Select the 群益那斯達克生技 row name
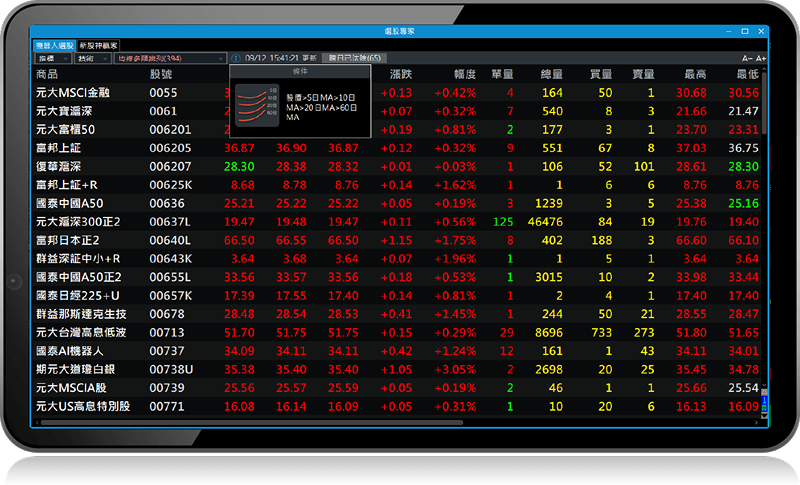This screenshot has height=485, width=800. [81, 314]
